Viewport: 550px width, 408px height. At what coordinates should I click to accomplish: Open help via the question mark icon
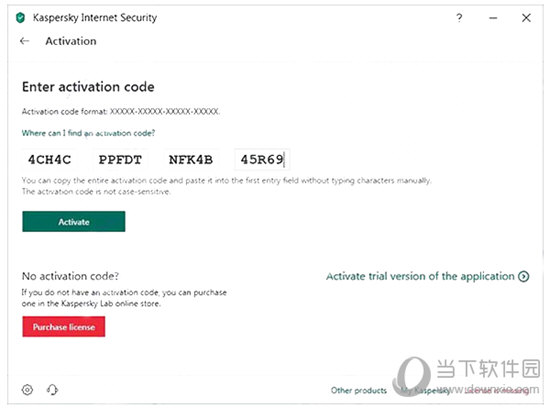pos(459,18)
